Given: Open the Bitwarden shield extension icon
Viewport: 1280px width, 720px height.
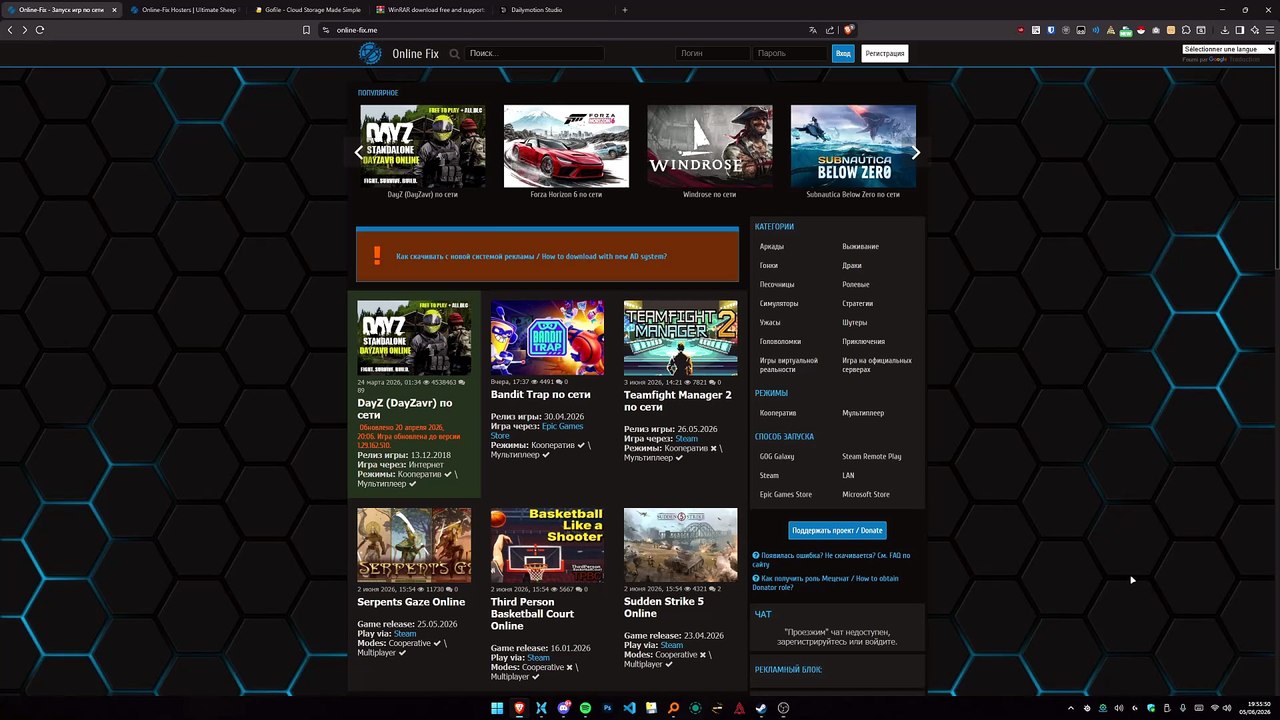Looking at the screenshot, I should [x=1050, y=30].
